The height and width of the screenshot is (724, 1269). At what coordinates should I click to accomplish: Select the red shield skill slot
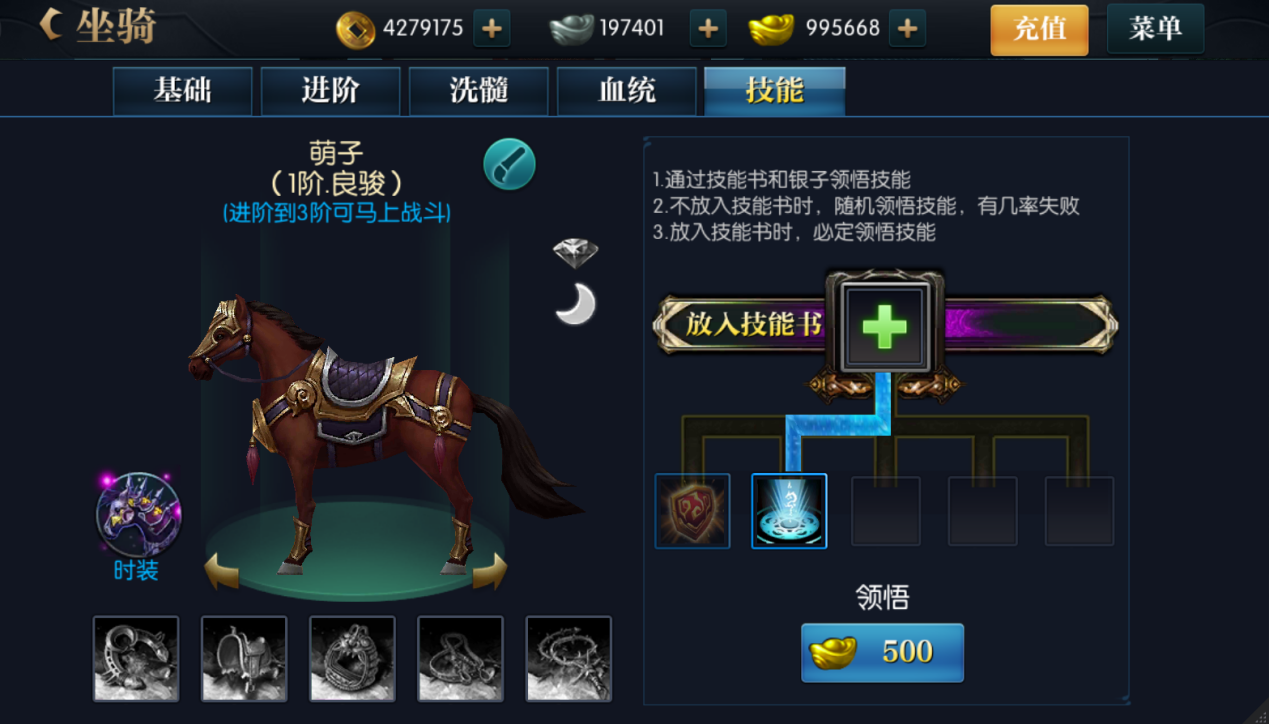pyautogui.click(x=692, y=511)
